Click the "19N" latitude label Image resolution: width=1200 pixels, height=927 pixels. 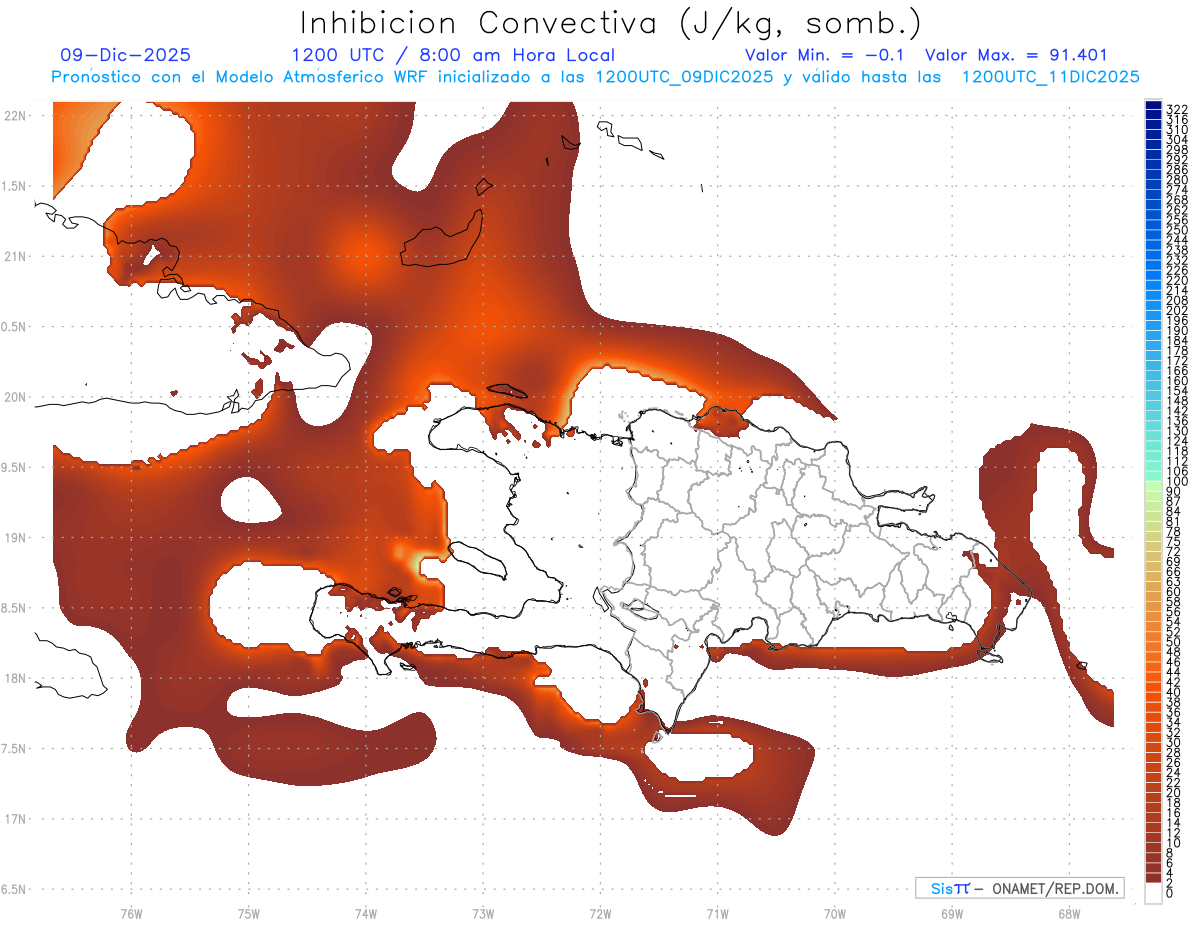click(15, 538)
